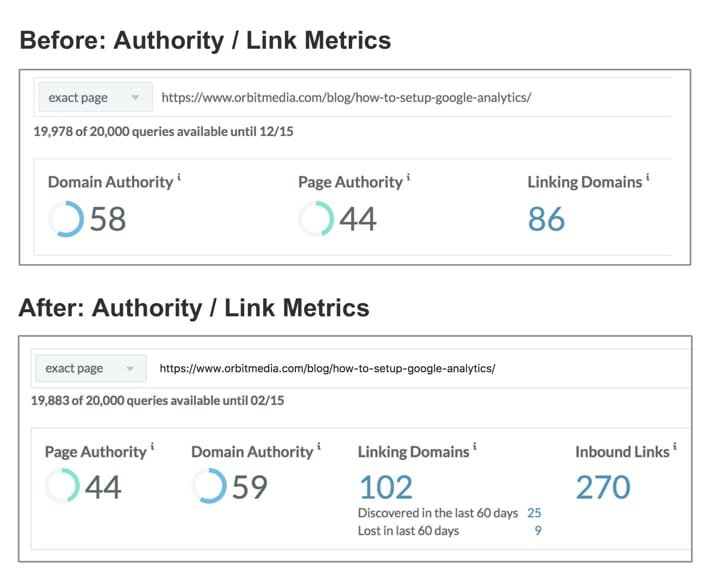
Task: Click the arrow on the Before exact page selector
Action: tap(135, 97)
